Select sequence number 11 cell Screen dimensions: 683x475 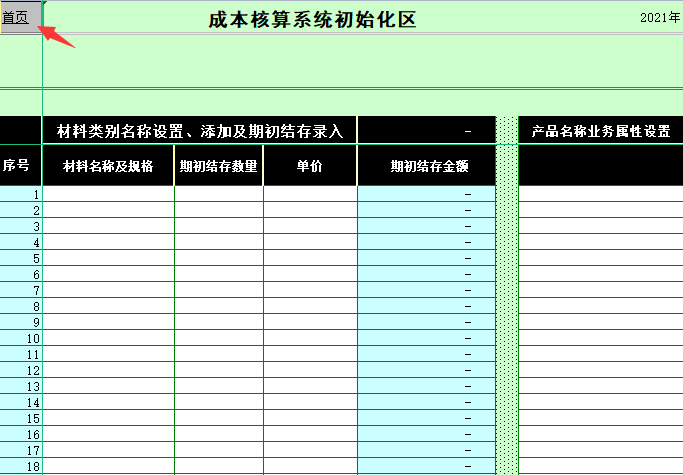[21, 354]
